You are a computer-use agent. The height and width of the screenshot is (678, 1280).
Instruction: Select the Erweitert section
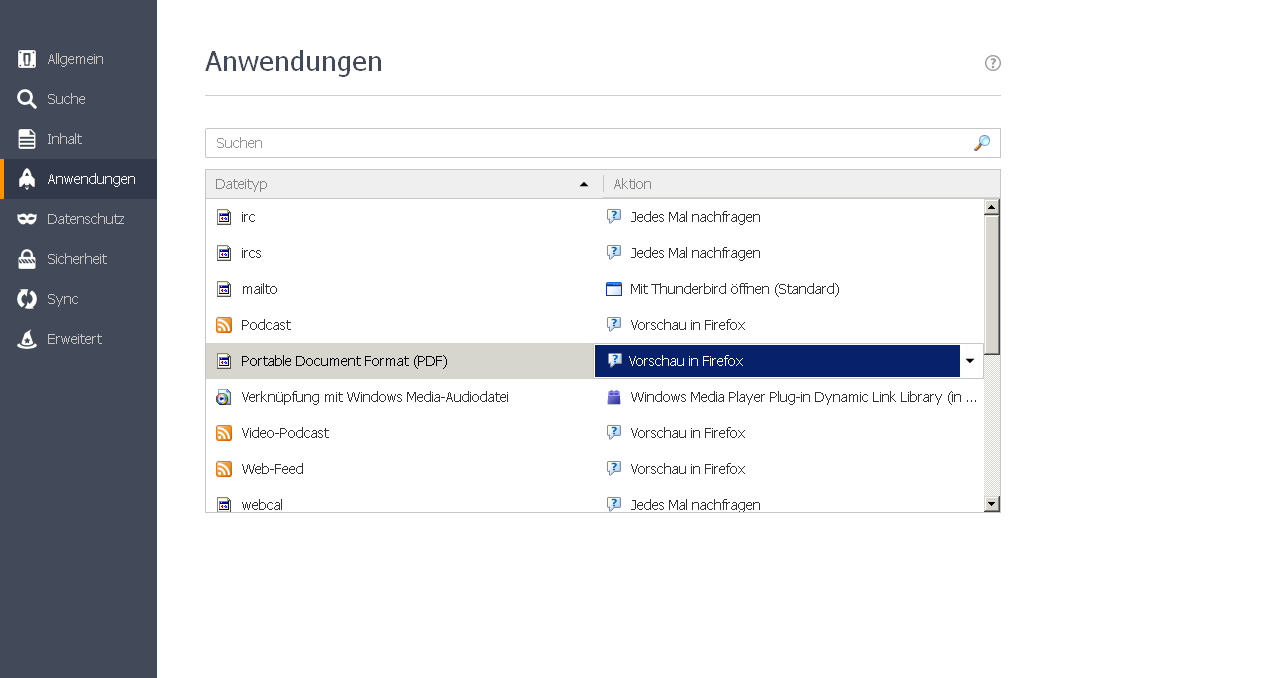click(74, 339)
